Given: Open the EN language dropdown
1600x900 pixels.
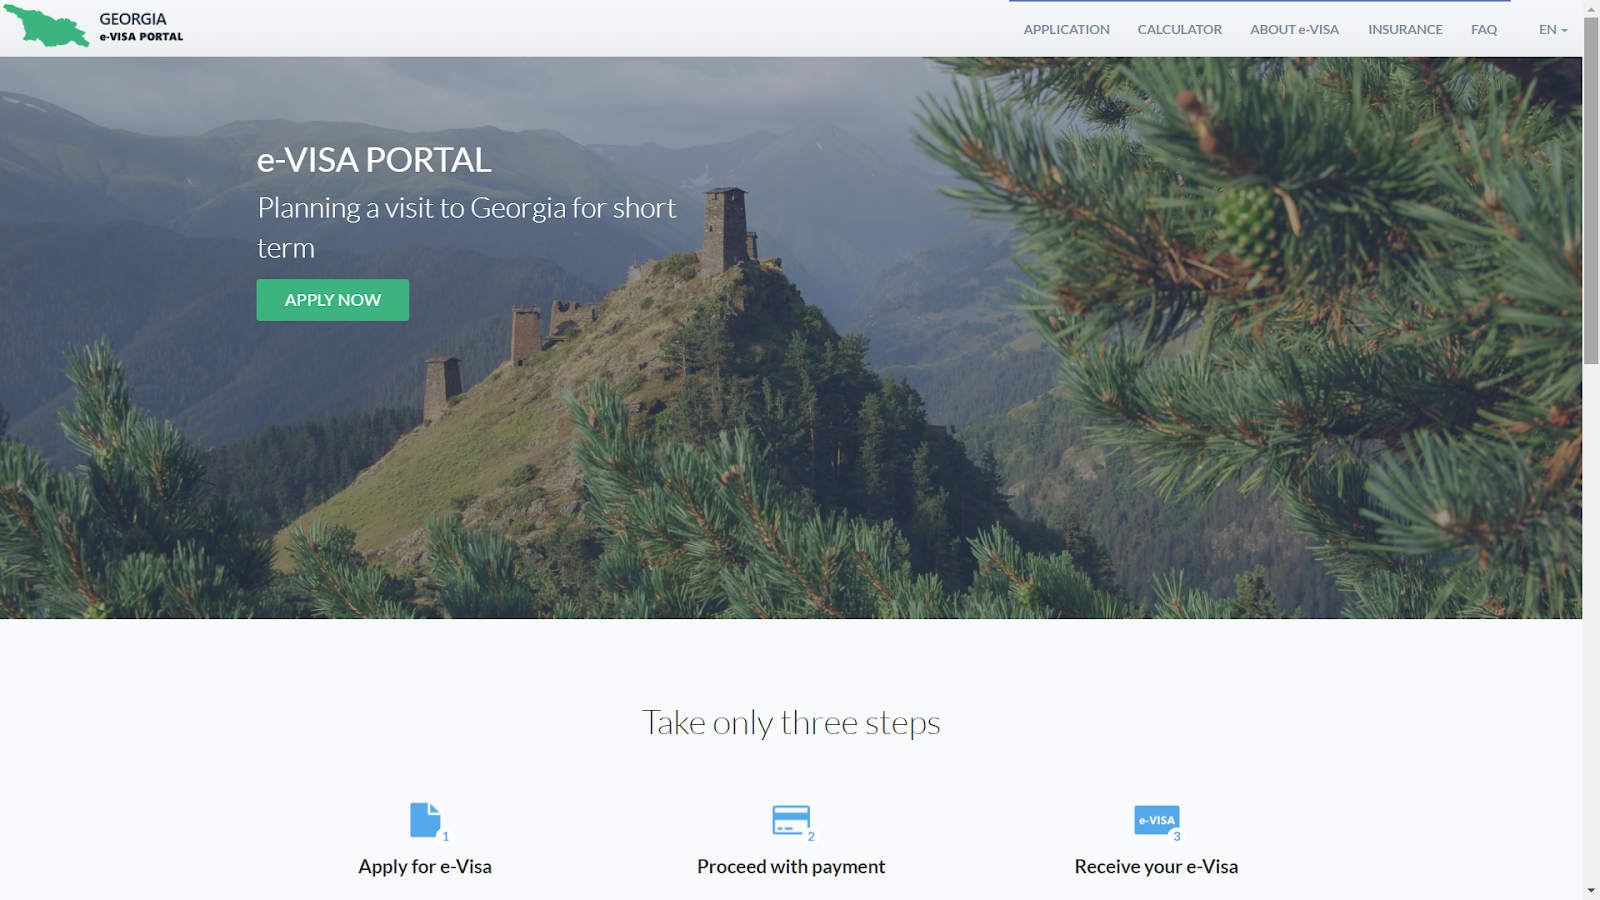Looking at the screenshot, I should click(1553, 29).
